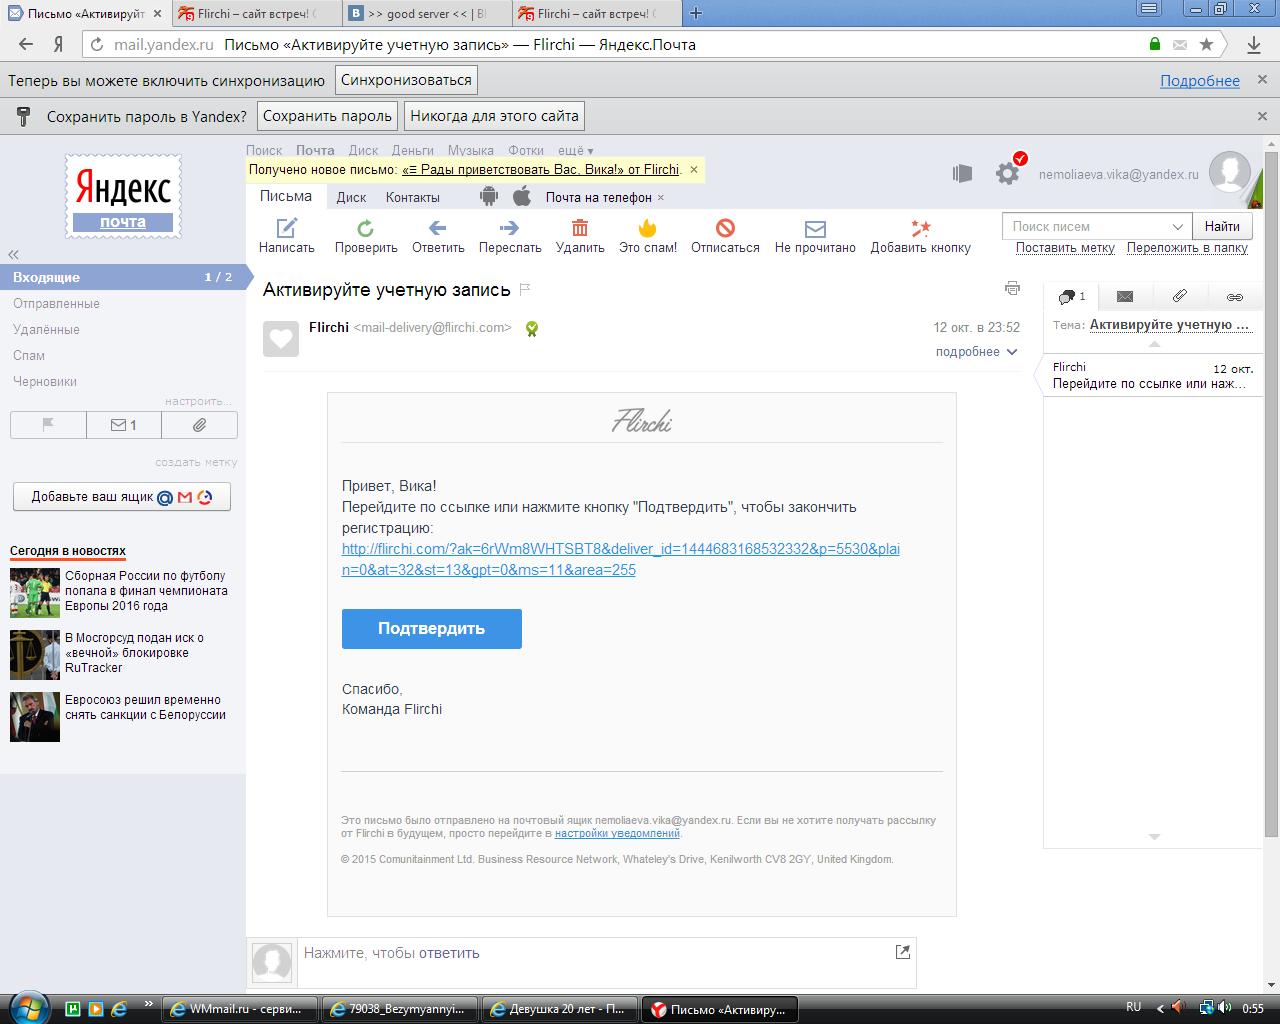The width and height of the screenshot is (1280, 1024).
Task: Open the Письма tab
Action: coord(286,196)
